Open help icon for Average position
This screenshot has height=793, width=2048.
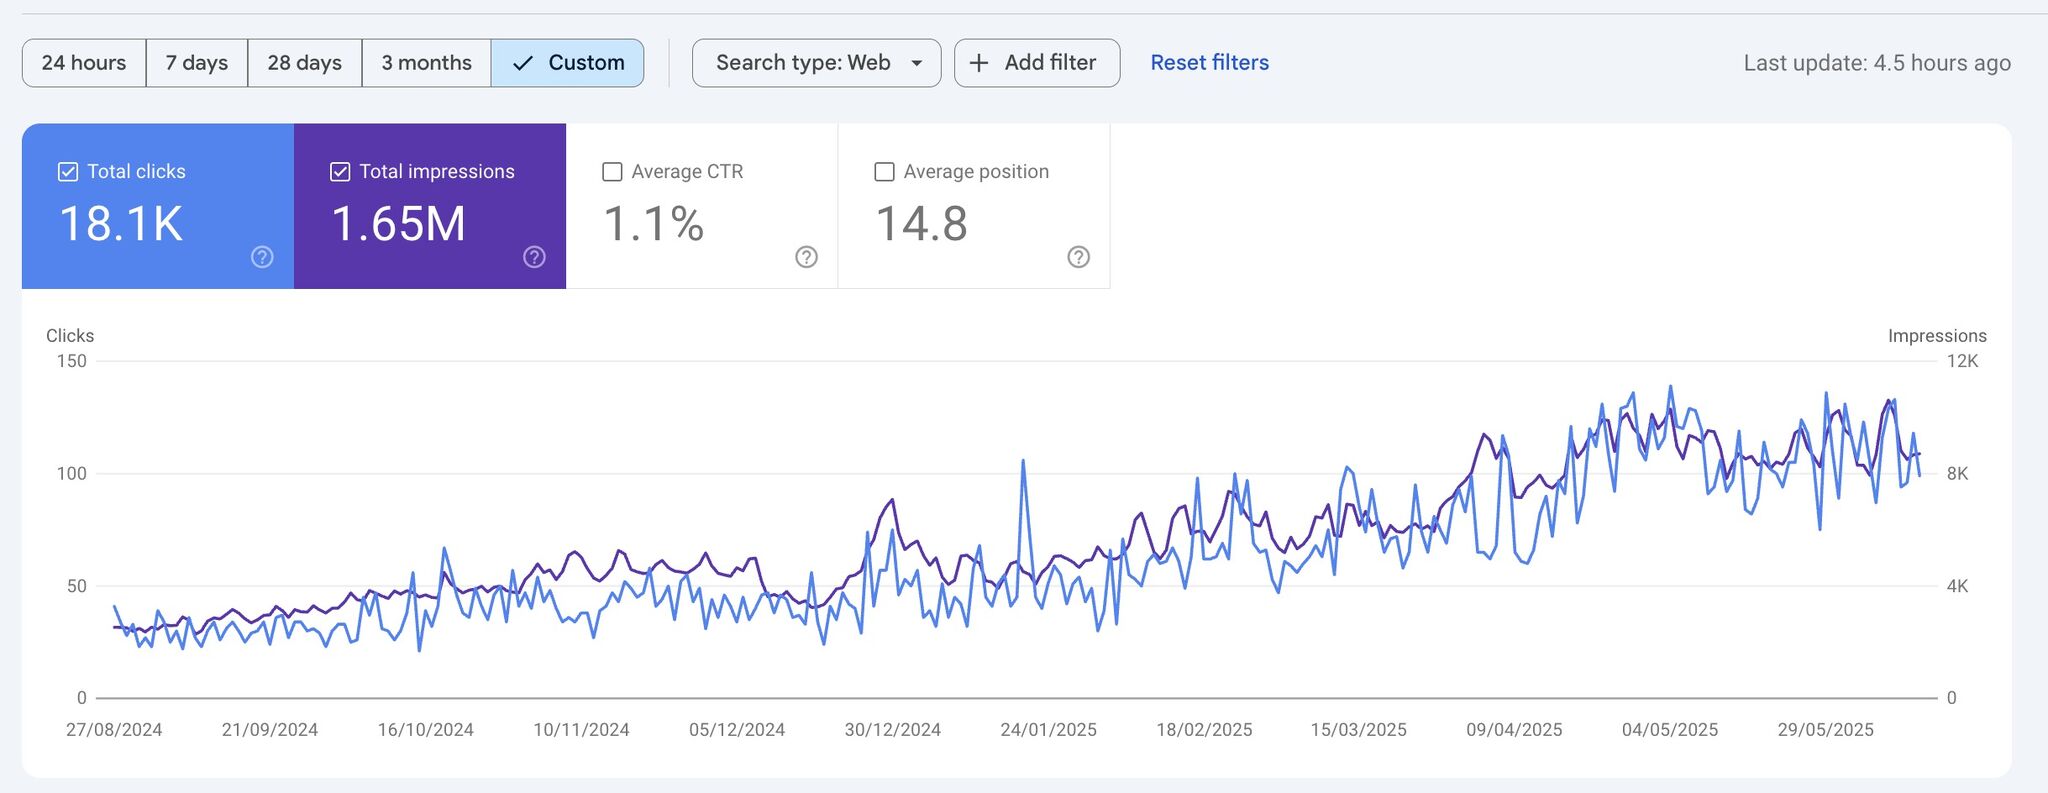[1078, 257]
